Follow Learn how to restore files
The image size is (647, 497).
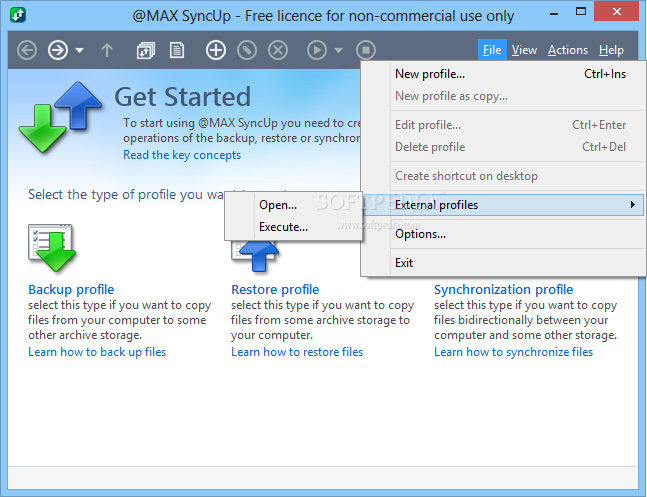pyautogui.click(x=297, y=352)
